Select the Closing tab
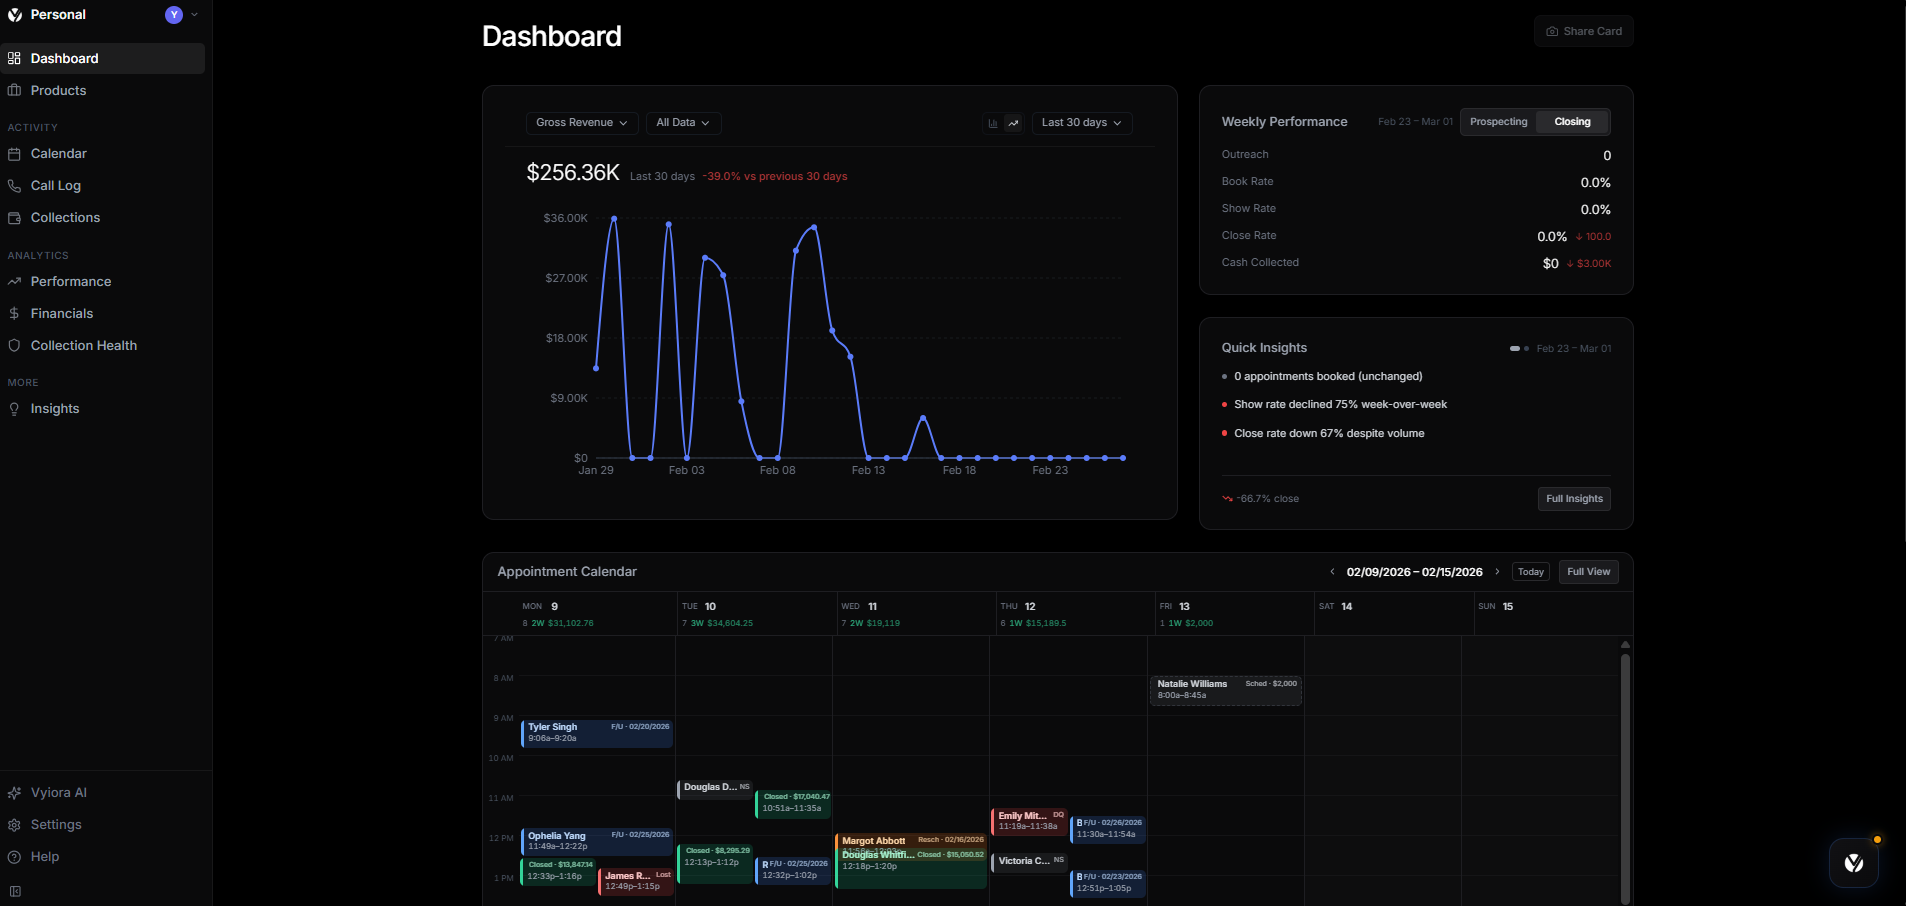1906x906 pixels. point(1570,121)
